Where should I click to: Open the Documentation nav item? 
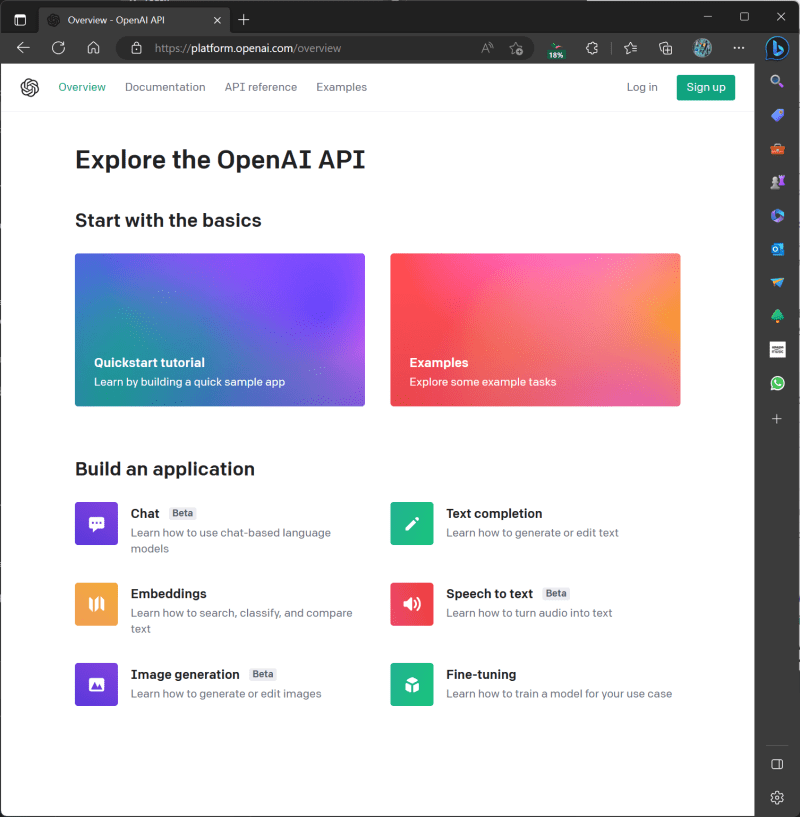coord(165,88)
